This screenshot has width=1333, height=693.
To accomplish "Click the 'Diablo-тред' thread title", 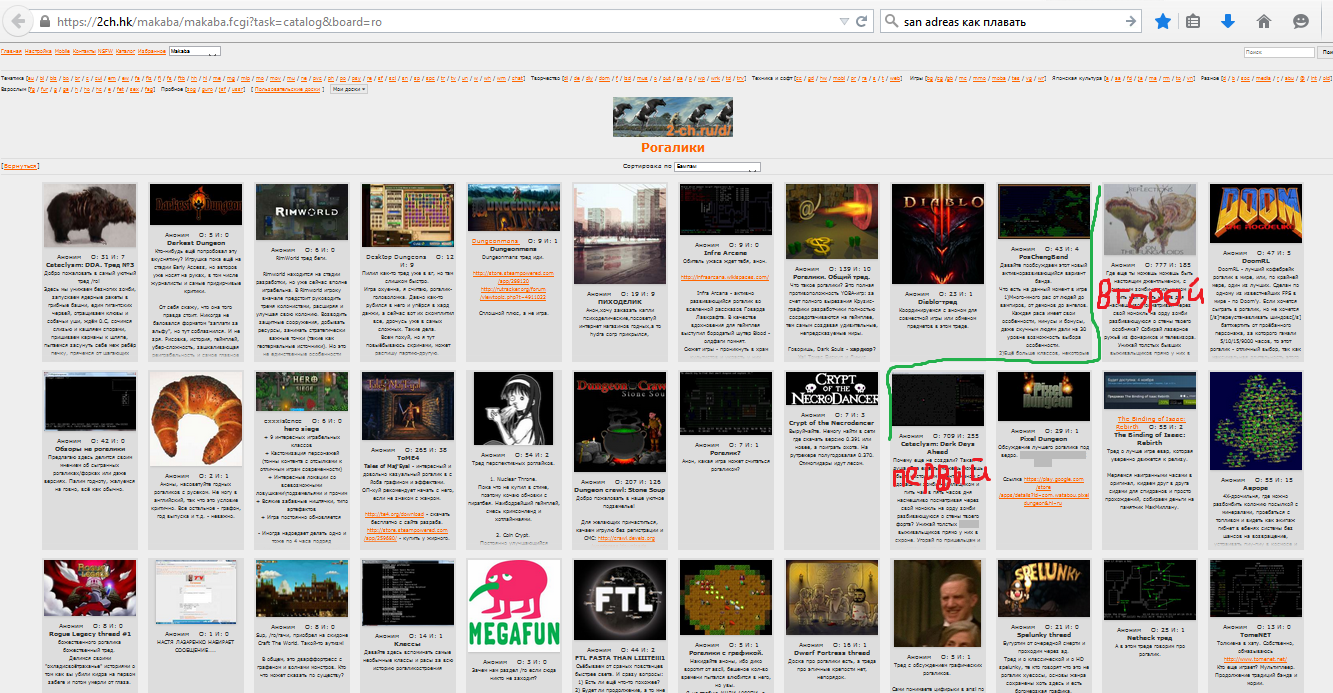I will click(938, 304).
